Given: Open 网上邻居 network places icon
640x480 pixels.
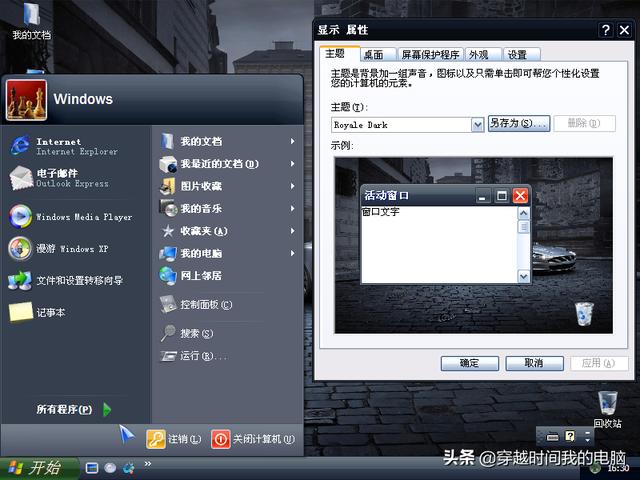Looking at the screenshot, I should point(168,276).
